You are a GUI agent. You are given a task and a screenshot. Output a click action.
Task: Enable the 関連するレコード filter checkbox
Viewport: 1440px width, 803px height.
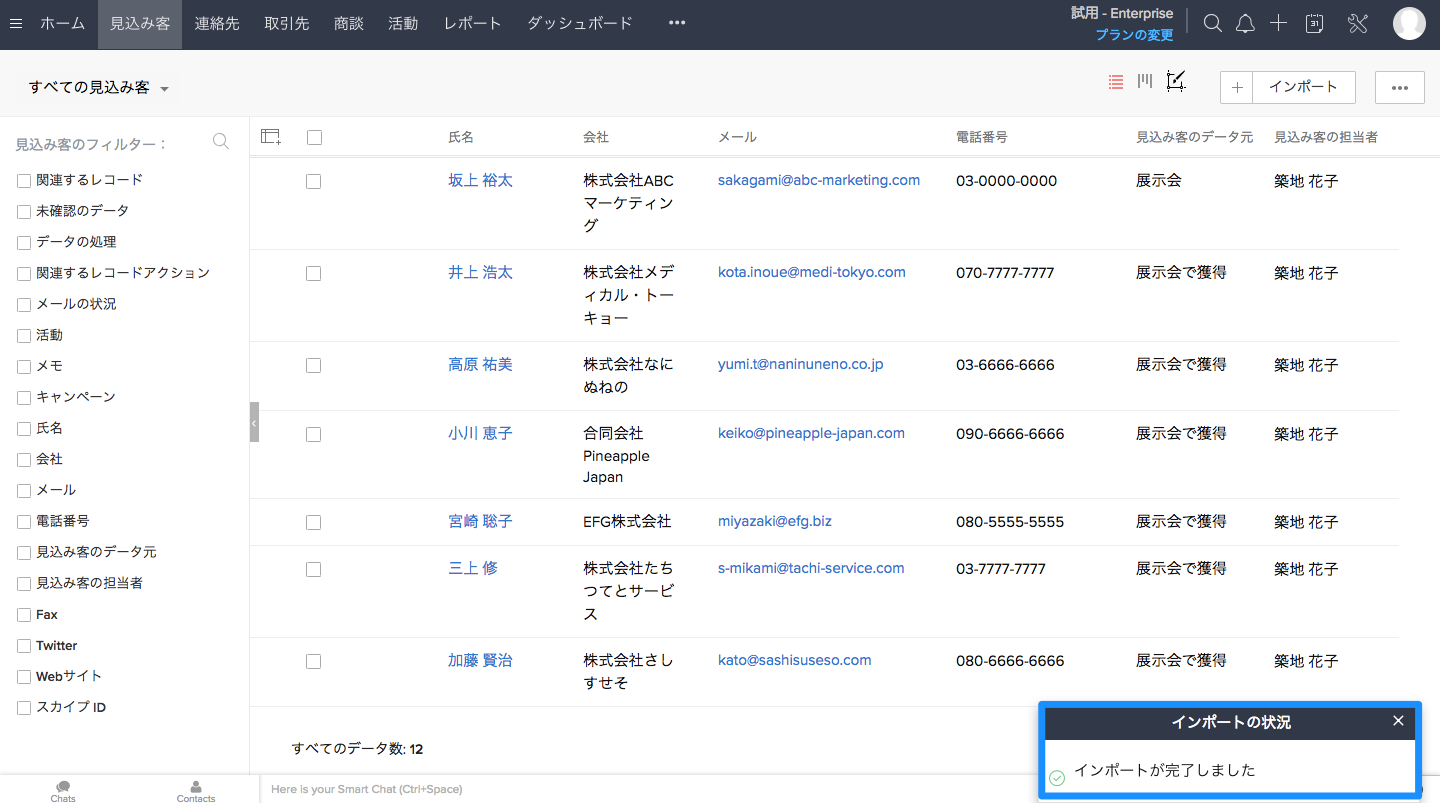pos(24,181)
